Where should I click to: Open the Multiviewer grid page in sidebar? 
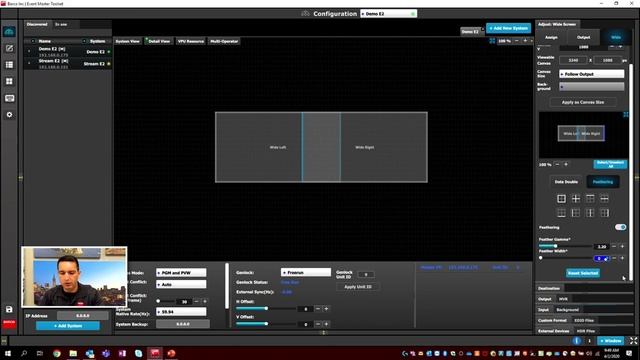point(9,81)
